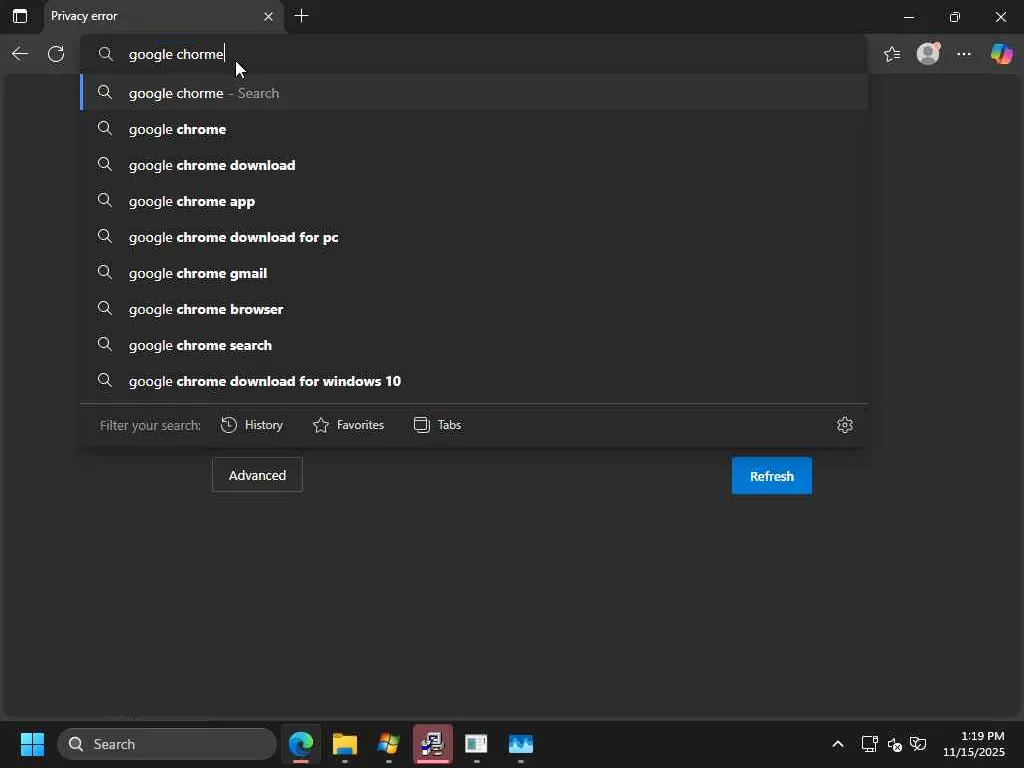Click the blue Refresh button
1024x768 pixels.
[x=771, y=476]
